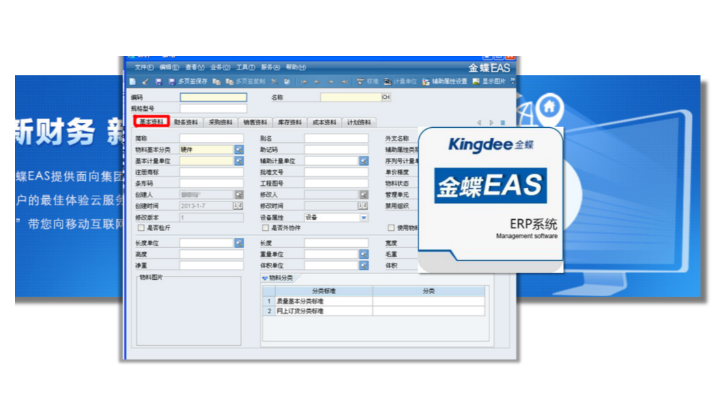The width and height of the screenshot is (715, 408).
Task: Click the 多页签复制 toolbar button
Action: click(x=246, y=82)
